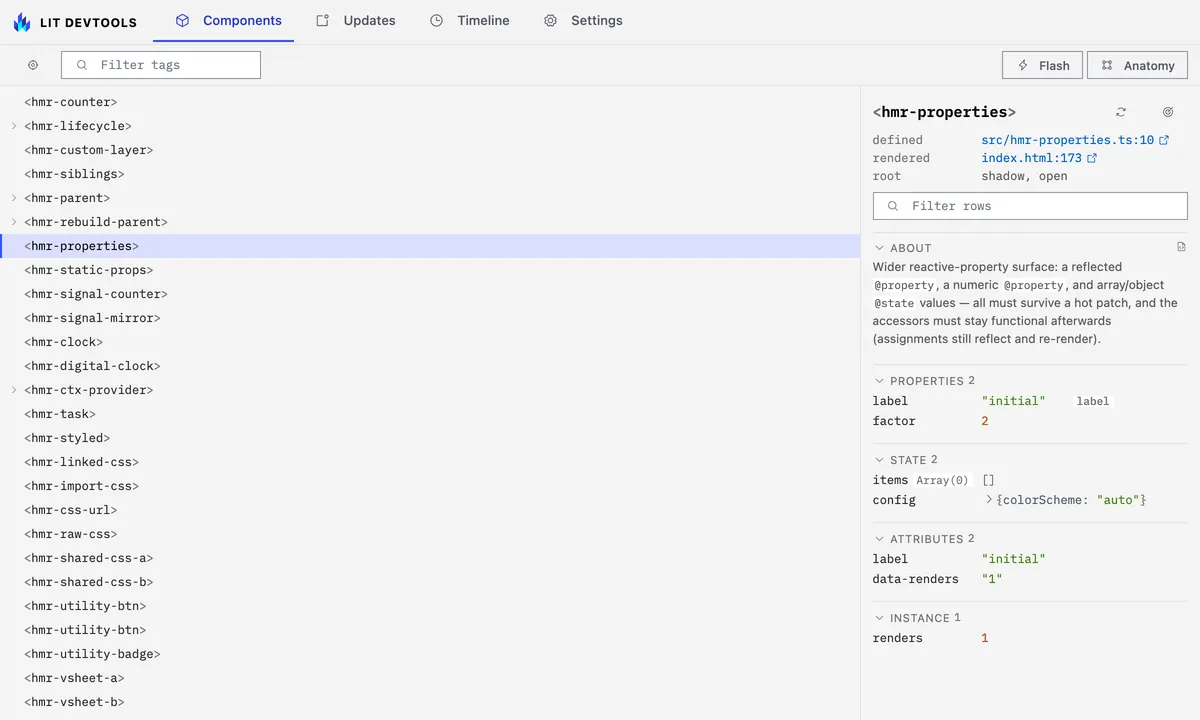Viewport: 1200px width, 720px height.
Task: Switch to the Components tab
Action: [228, 21]
